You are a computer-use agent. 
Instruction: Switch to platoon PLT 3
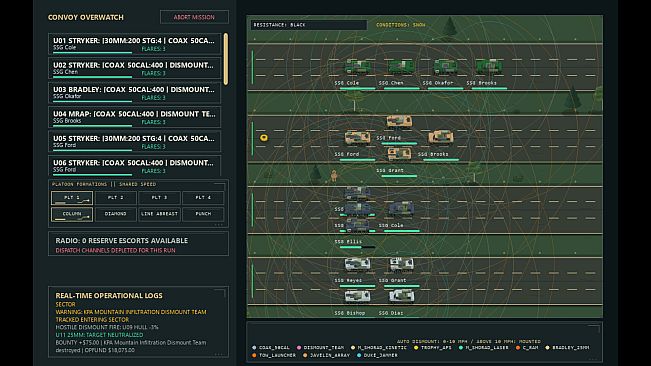click(159, 198)
